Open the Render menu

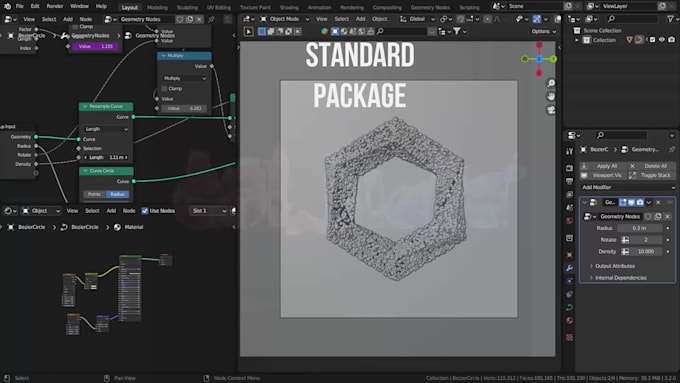point(55,7)
